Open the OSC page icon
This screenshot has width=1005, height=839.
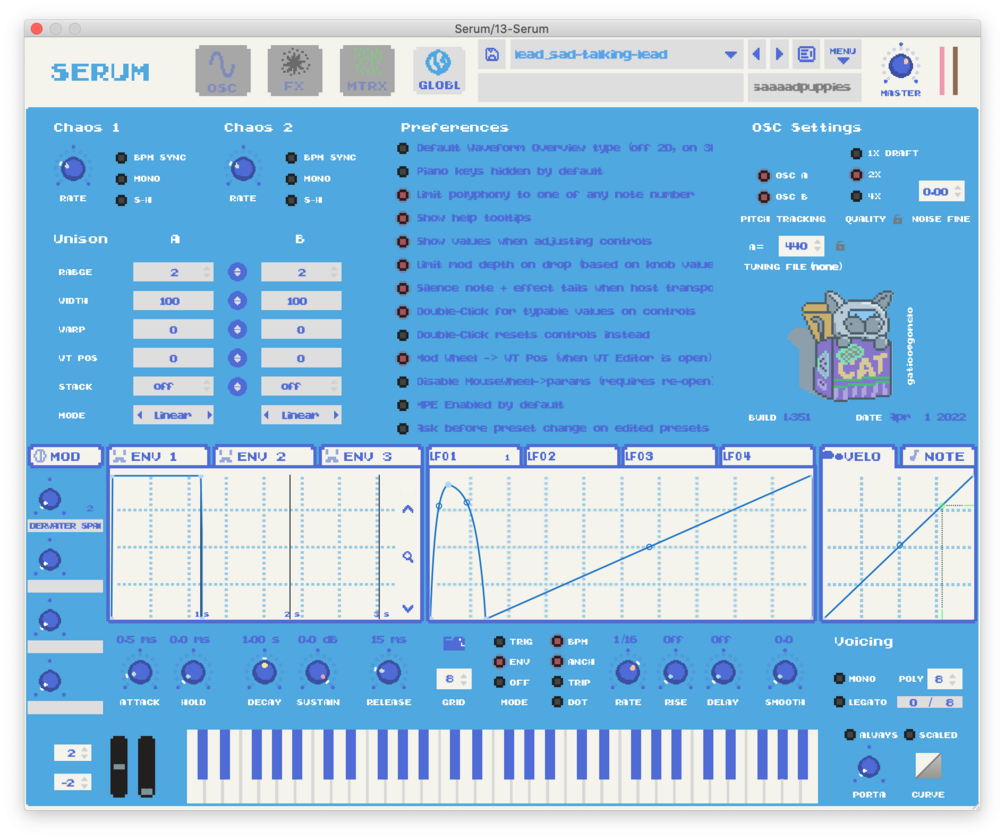click(x=222, y=71)
